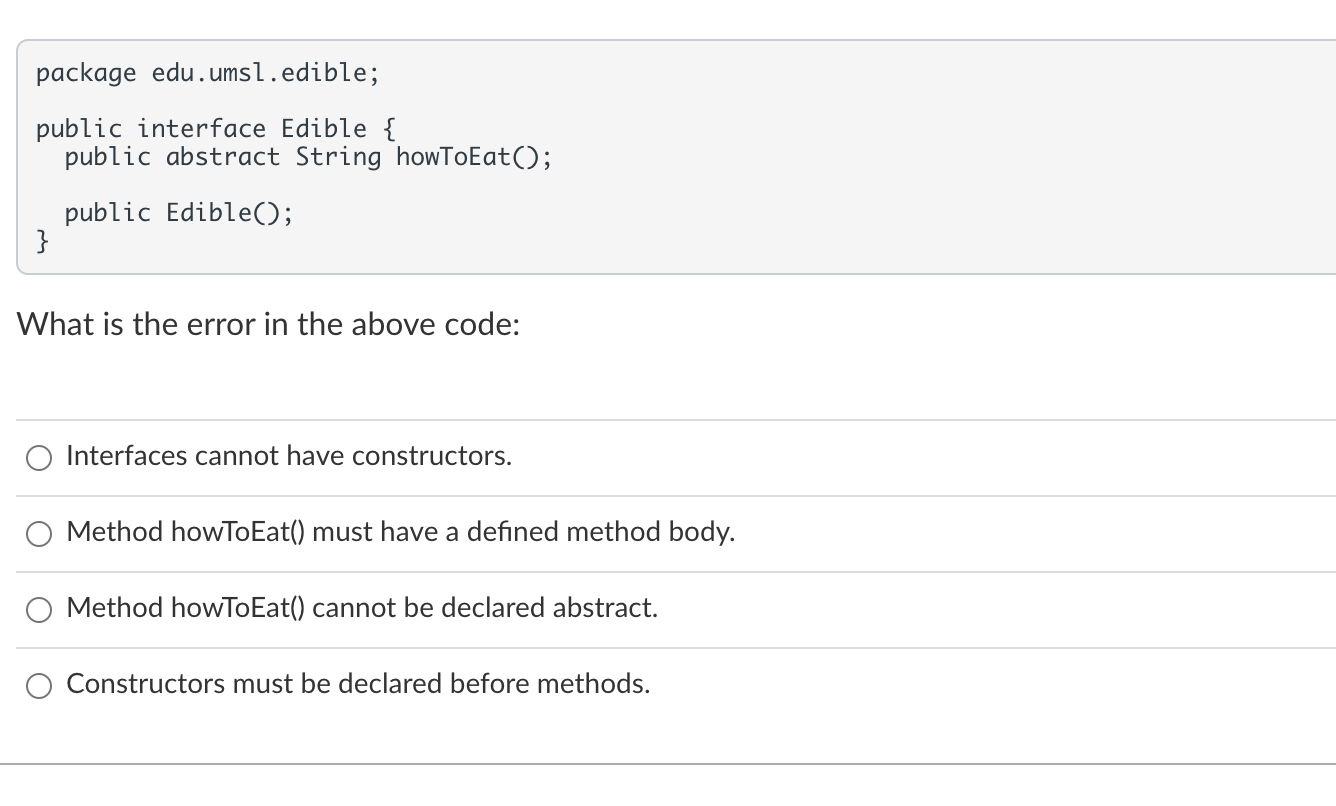
Task: Click the 'package' keyword in the code
Action: point(86,73)
